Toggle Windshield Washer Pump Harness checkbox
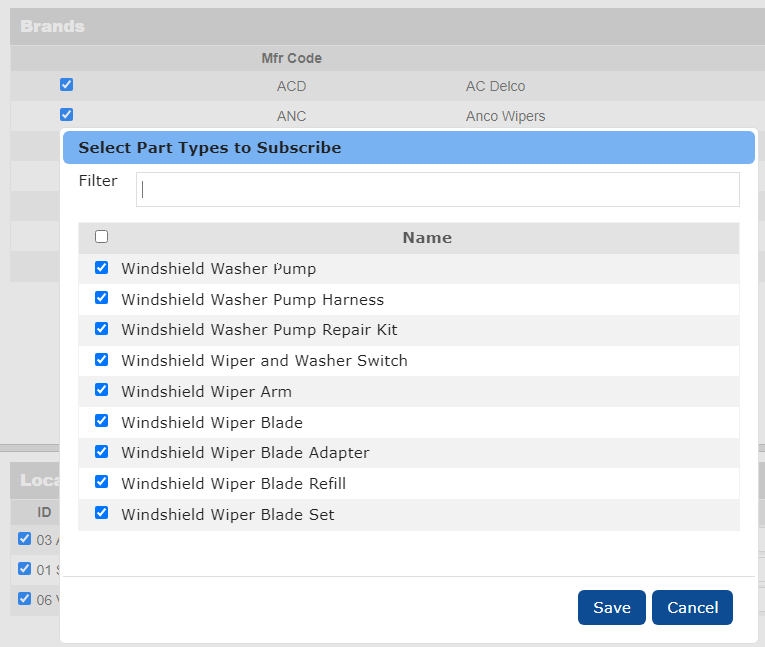The width and height of the screenshot is (765, 647). [x=101, y=298]
